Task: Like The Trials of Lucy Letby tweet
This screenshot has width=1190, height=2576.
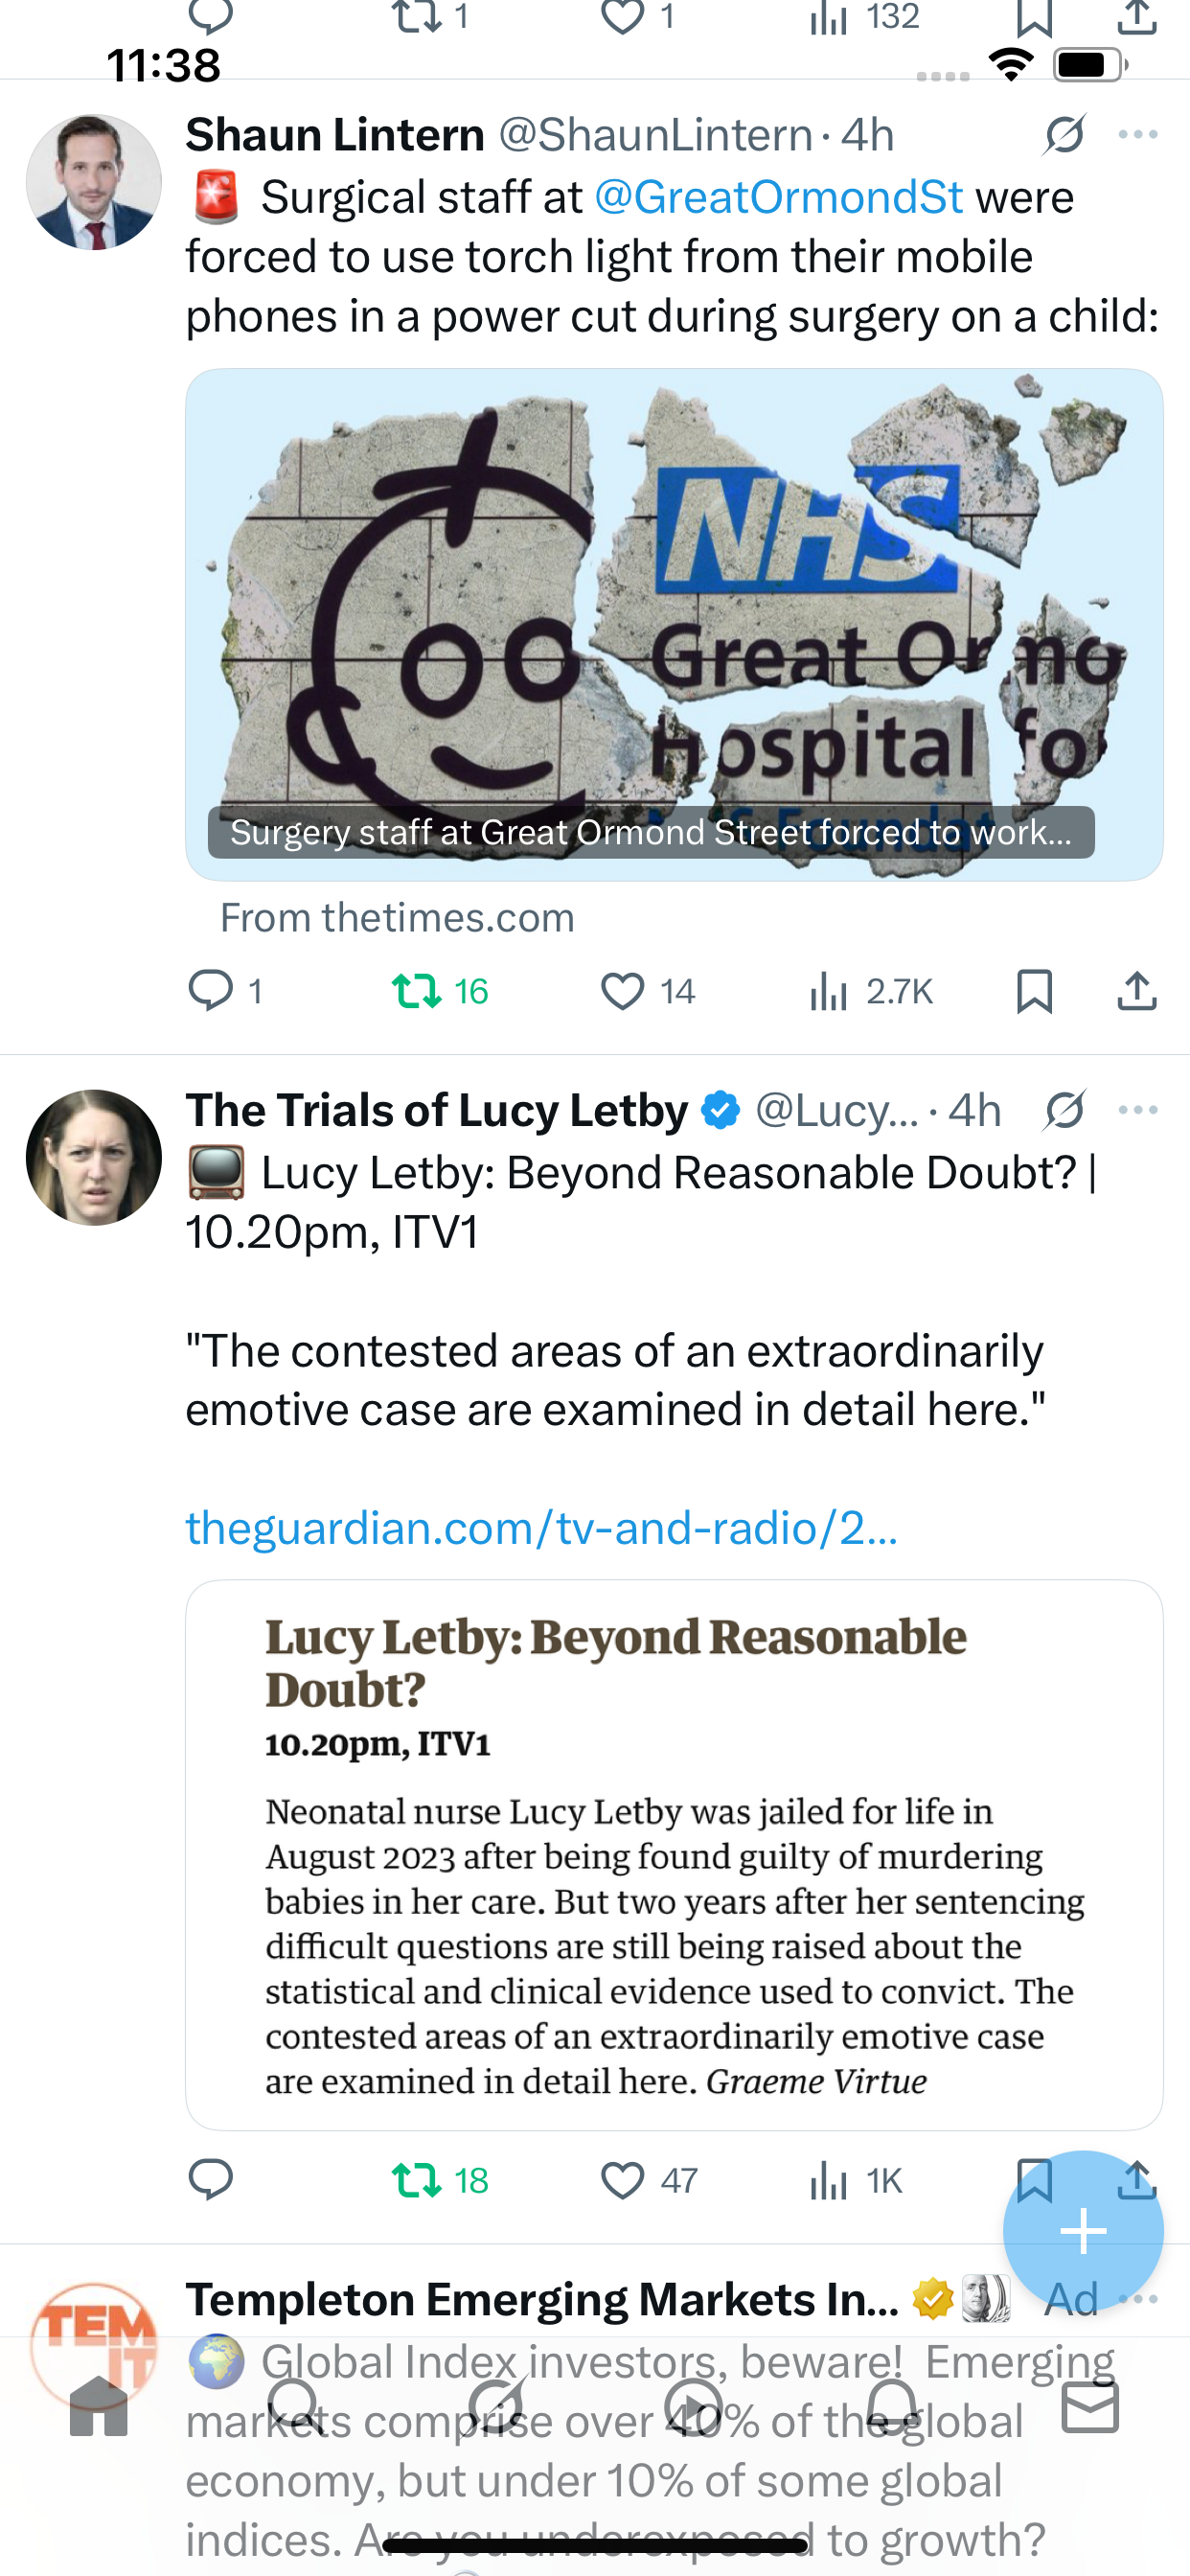Action: [622, 2179]
